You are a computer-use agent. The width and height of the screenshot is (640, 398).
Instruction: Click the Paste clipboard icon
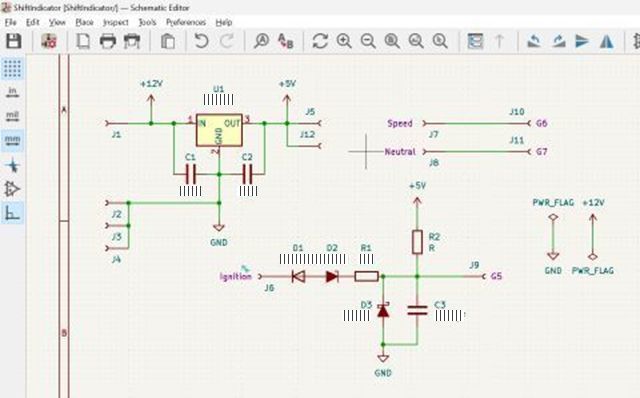[x=168, y=41]
